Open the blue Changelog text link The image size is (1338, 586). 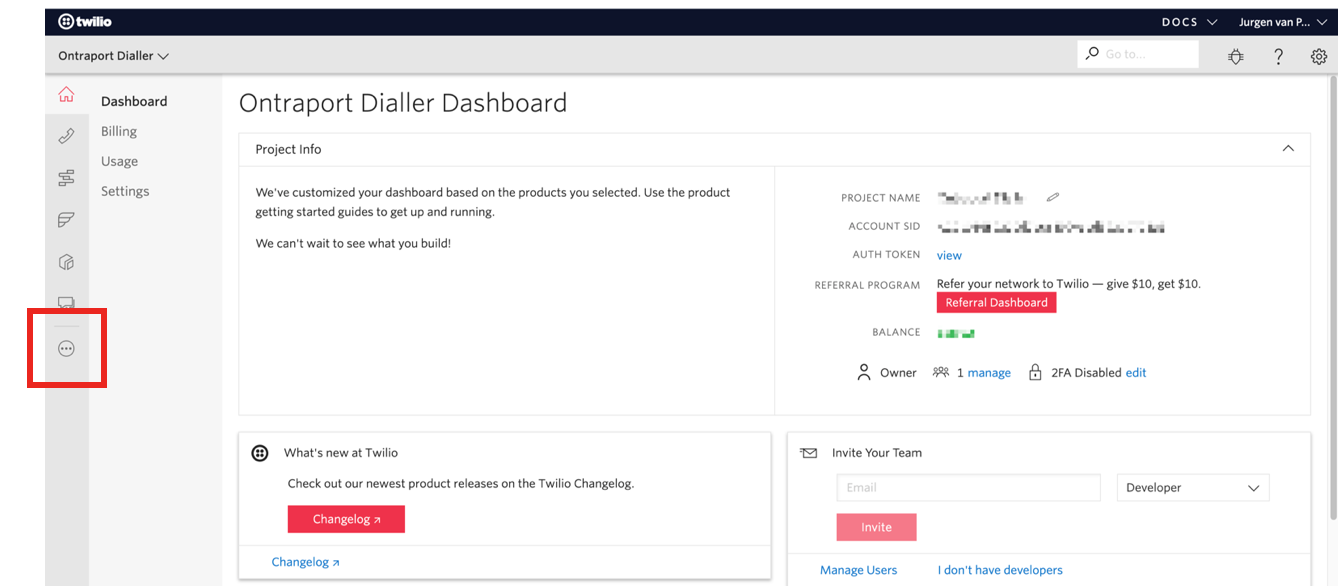point(305,562)
